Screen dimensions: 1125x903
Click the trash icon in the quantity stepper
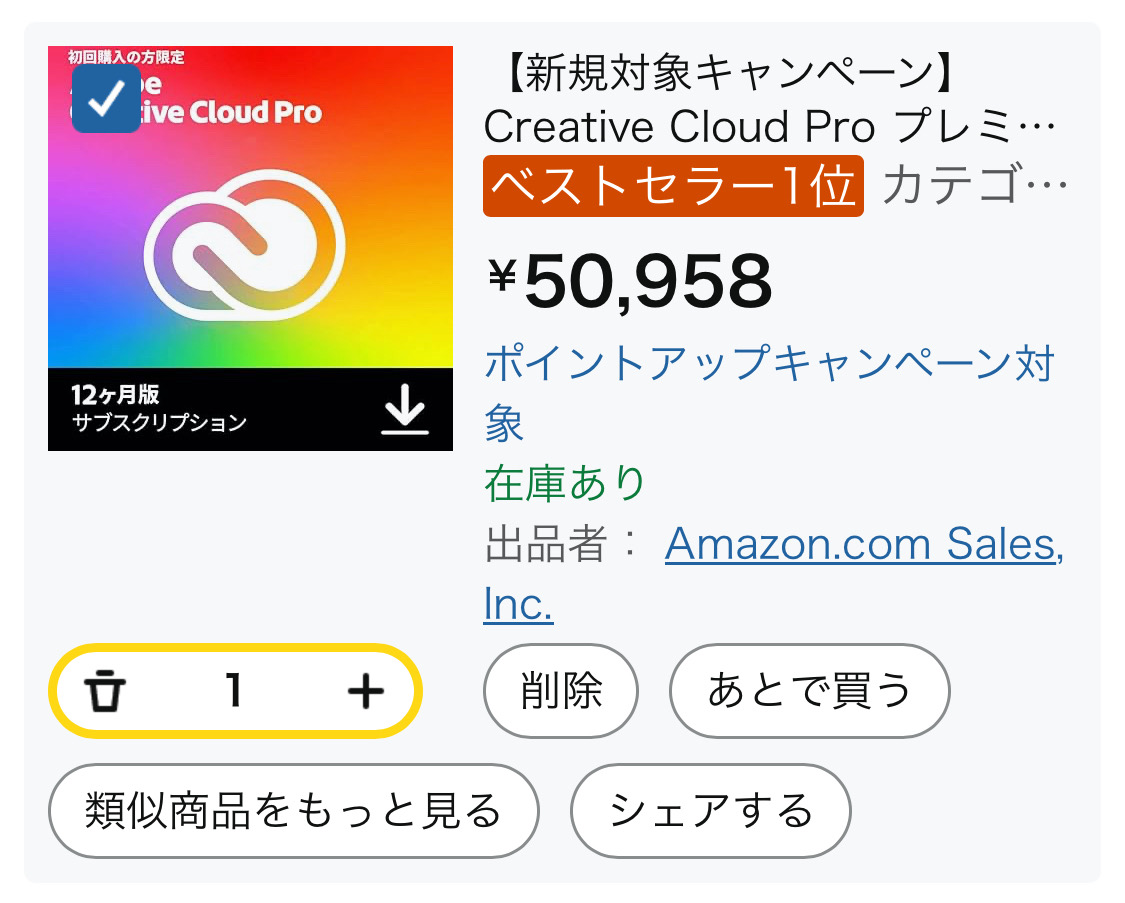(x=103, y=691)
